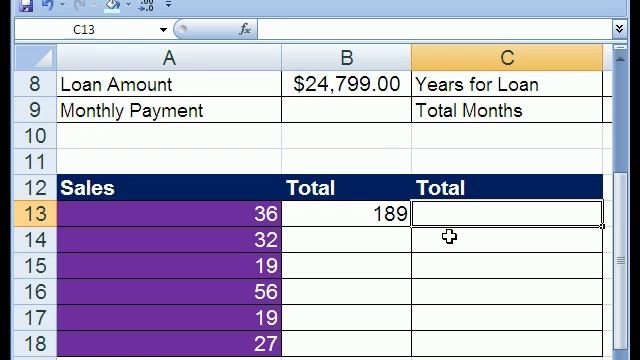640x360 pixels.
Task: Select column A header
Action: coord(169,58)
